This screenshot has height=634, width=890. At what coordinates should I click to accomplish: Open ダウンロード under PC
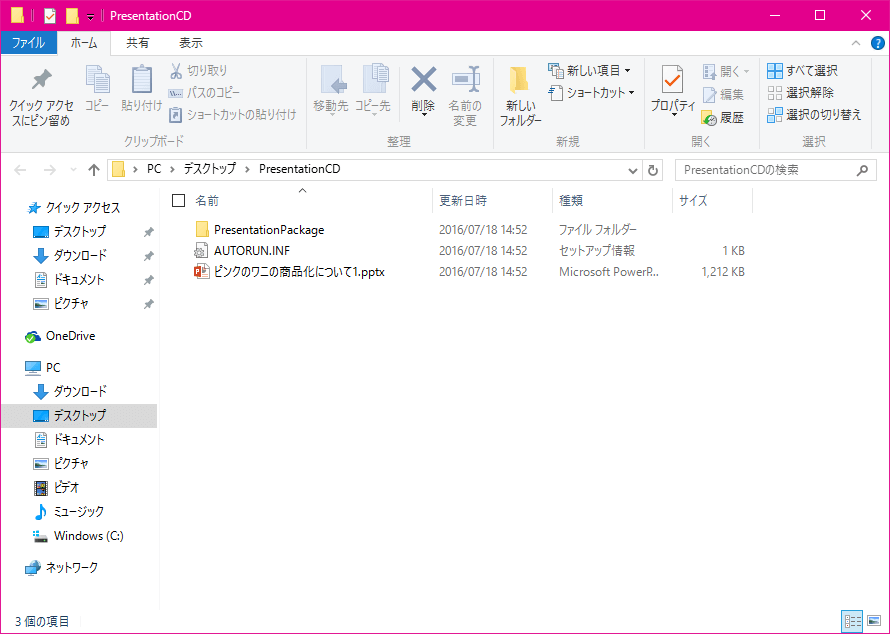click(x=80, y=392)
